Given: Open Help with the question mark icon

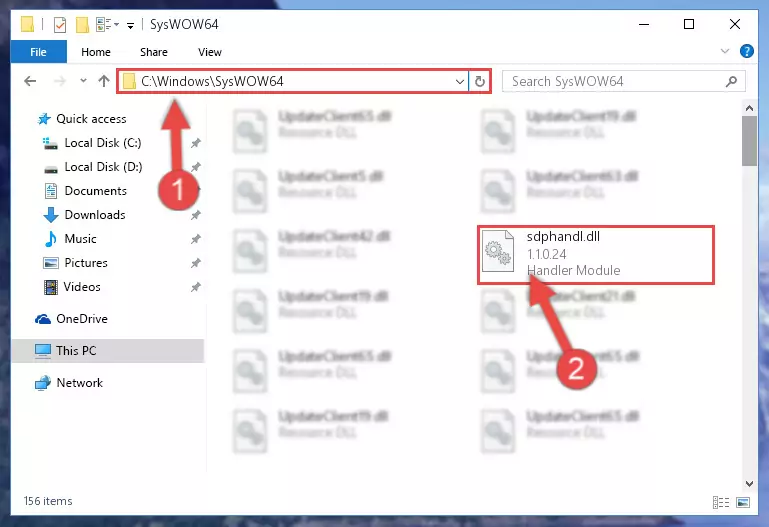Looking at the screenshot, I should [x=746, y=51].
